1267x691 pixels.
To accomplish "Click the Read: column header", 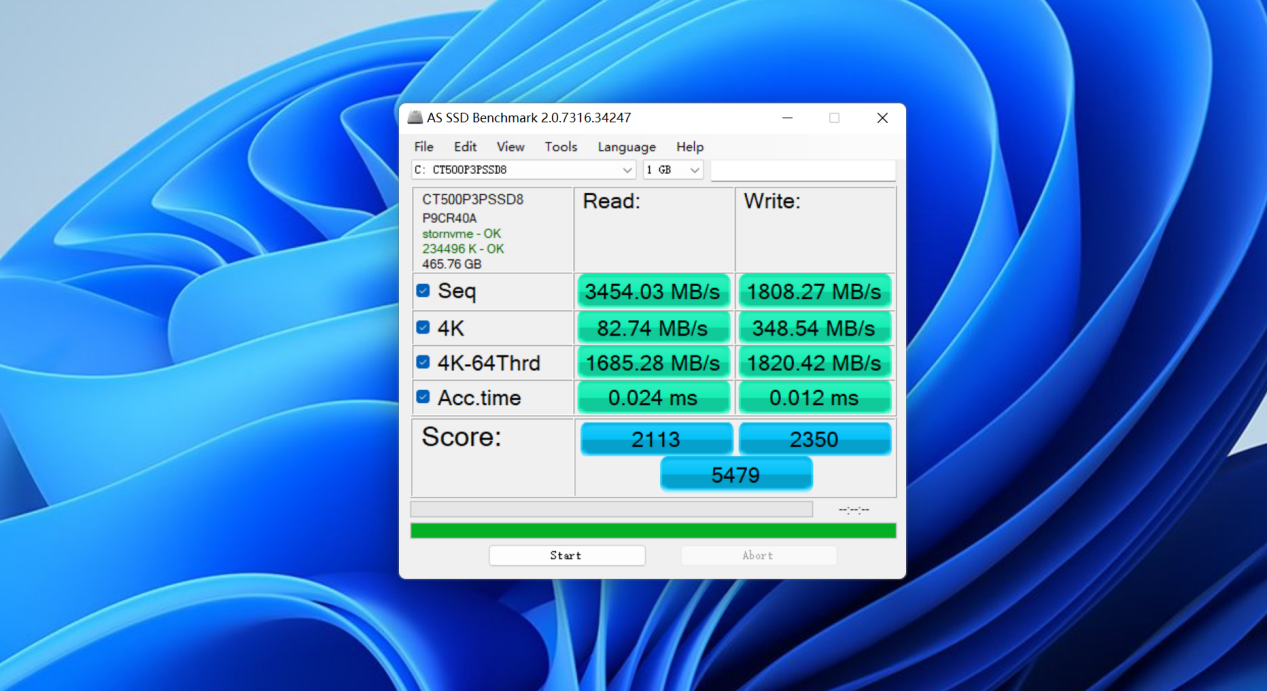I will (x=612, y=201).
